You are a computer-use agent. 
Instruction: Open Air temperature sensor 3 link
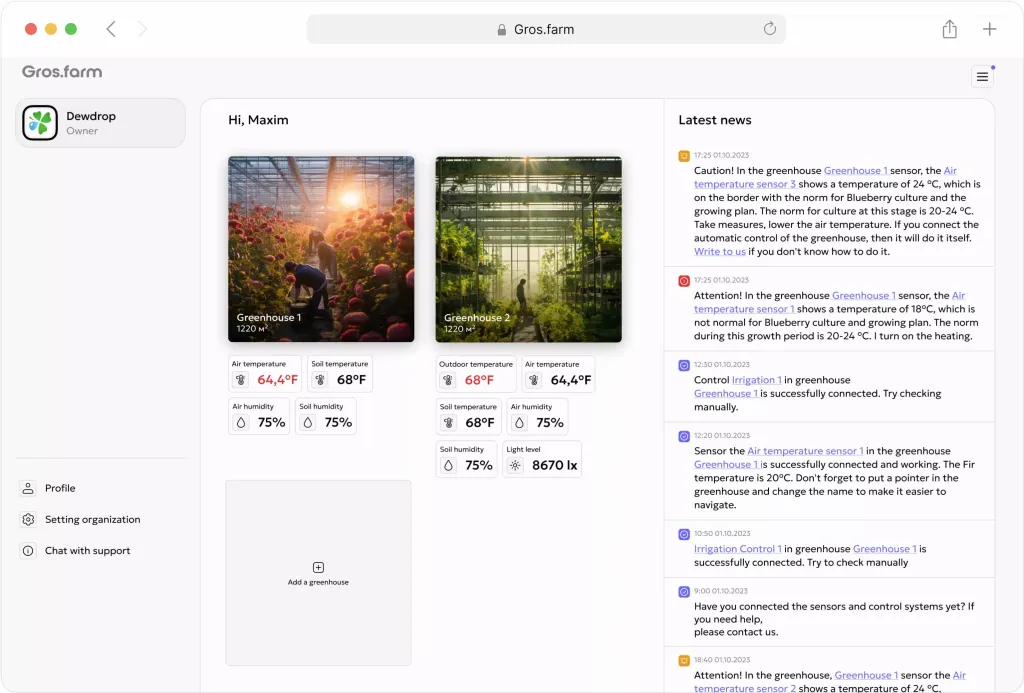click(744, 184)
